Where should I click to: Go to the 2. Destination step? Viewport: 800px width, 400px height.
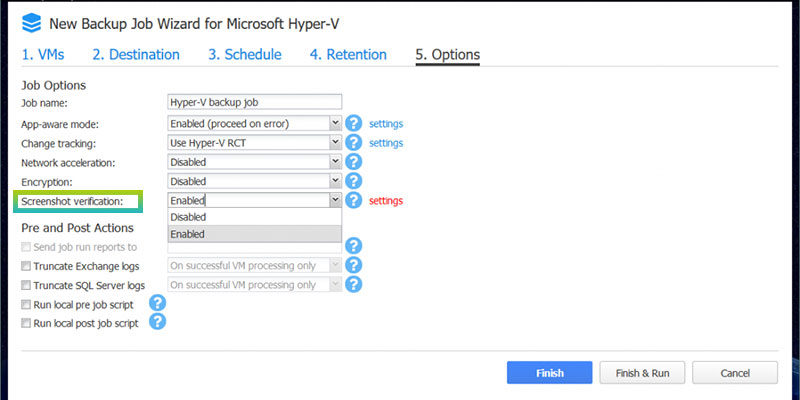click(x=136, y=55)
